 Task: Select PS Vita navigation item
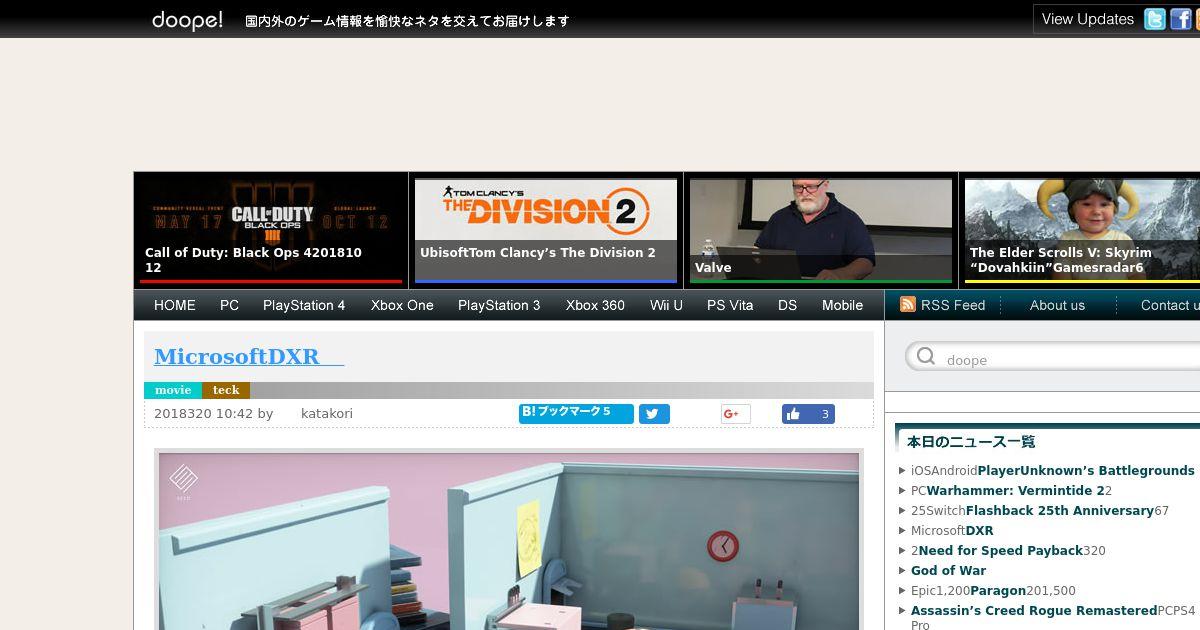point(730,305)
